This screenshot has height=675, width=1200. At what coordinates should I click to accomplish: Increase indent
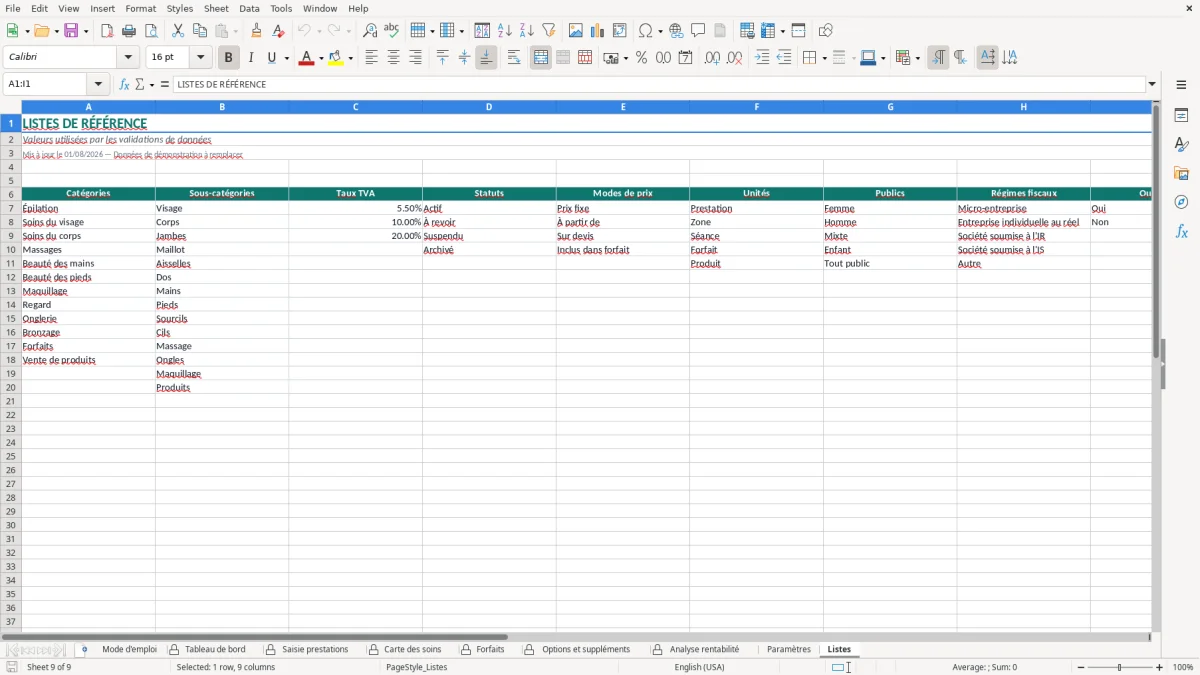coord(762,58)
